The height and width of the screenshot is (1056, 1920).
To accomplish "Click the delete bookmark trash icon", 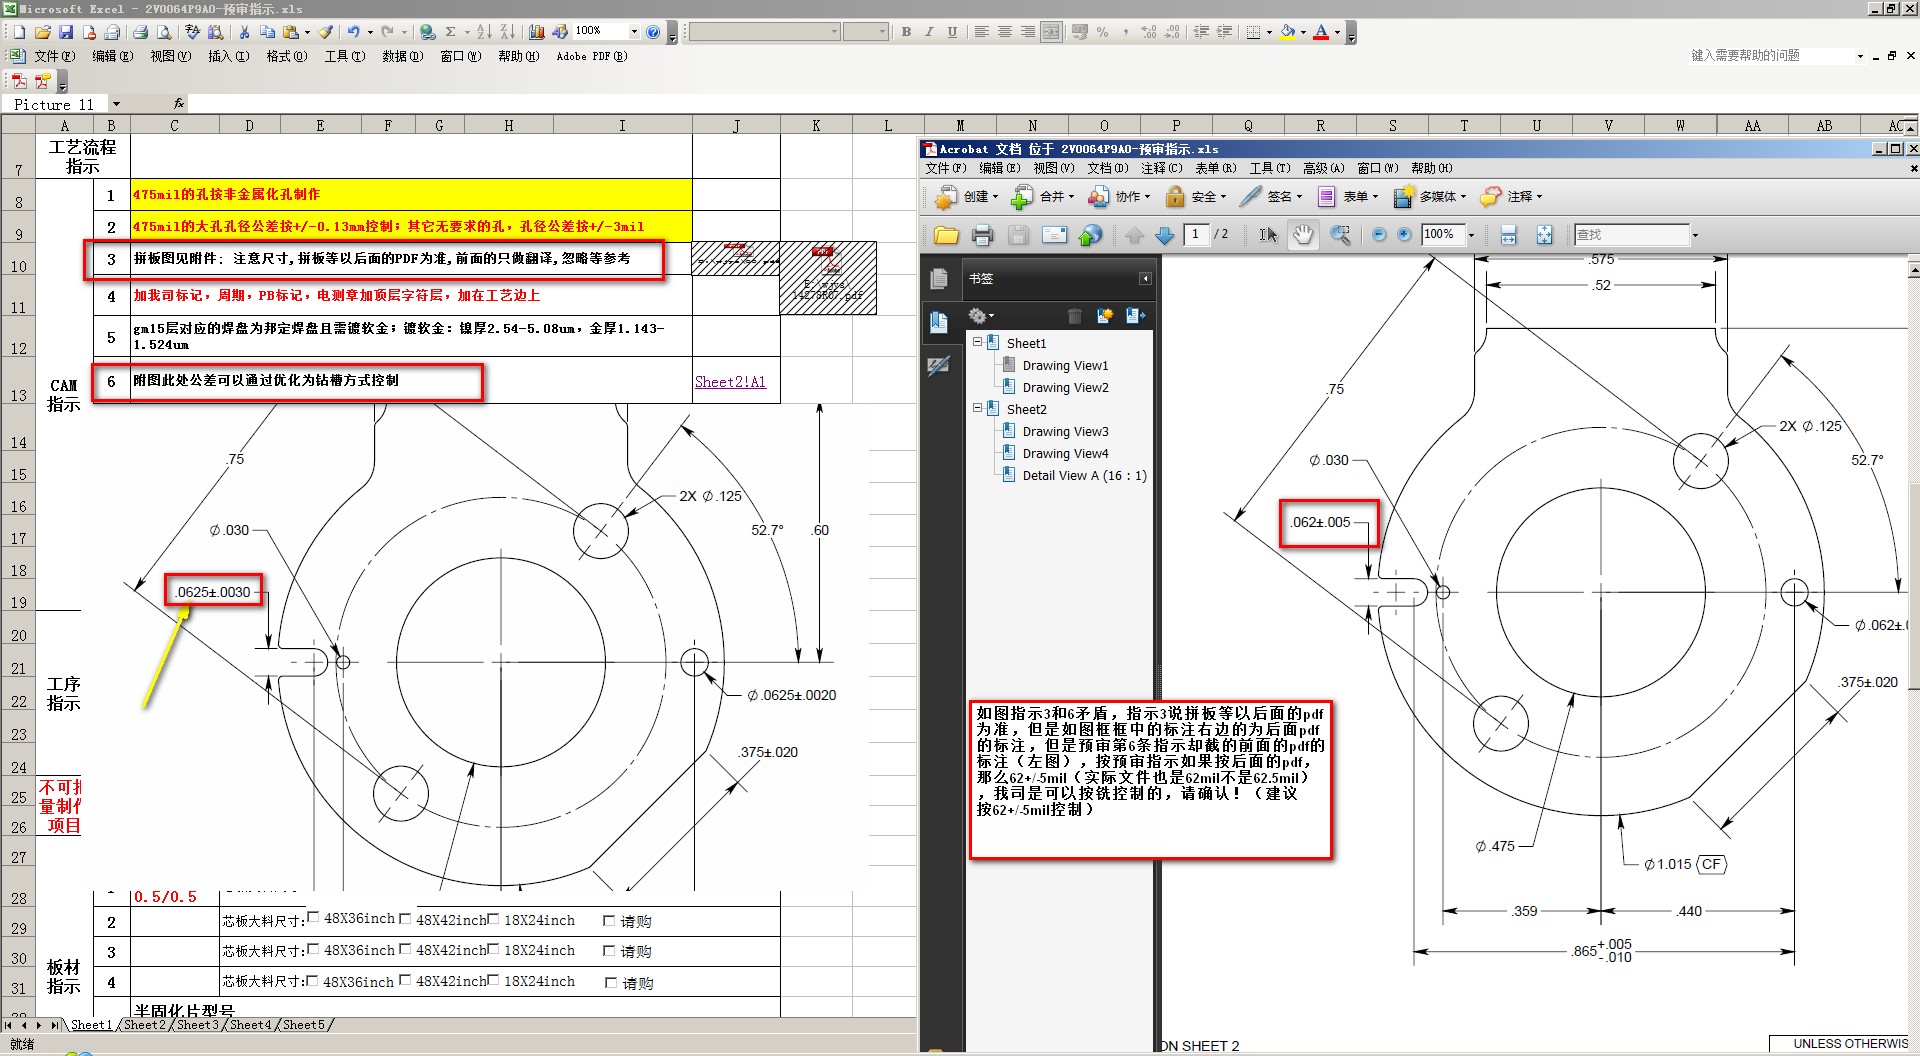I will (1074, 316).
